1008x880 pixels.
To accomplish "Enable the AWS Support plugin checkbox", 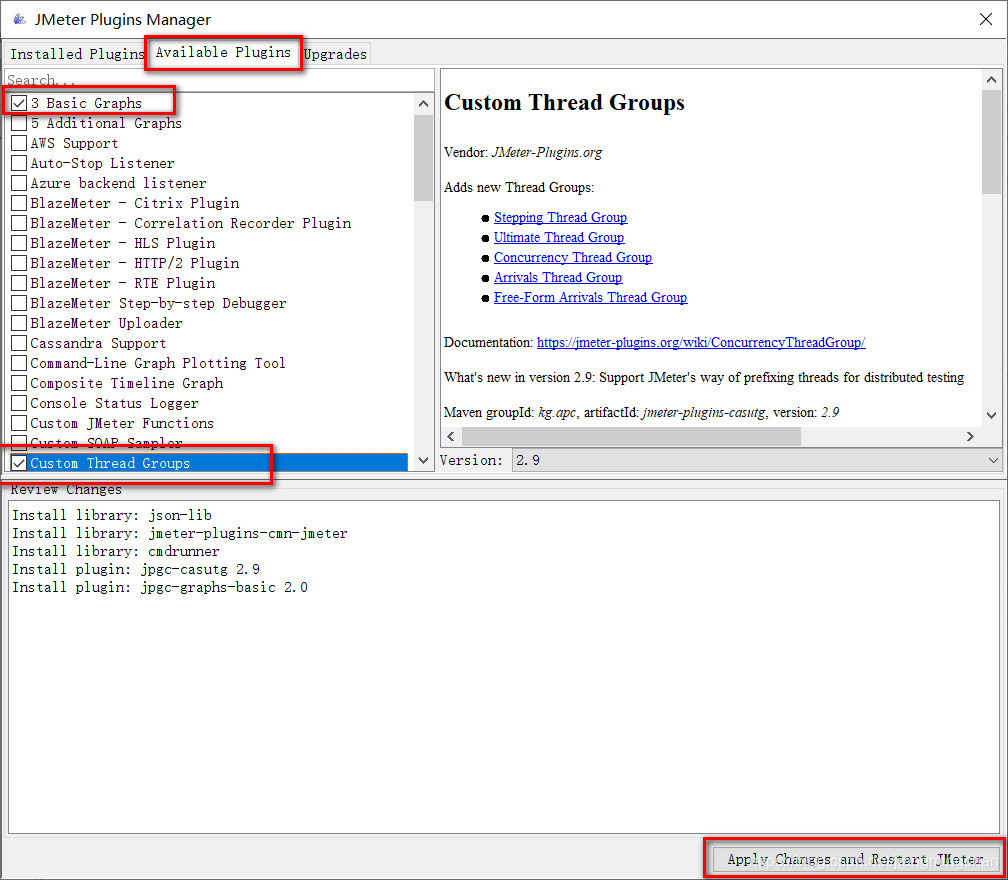I will pyautogui.click(x=19, y=143).
